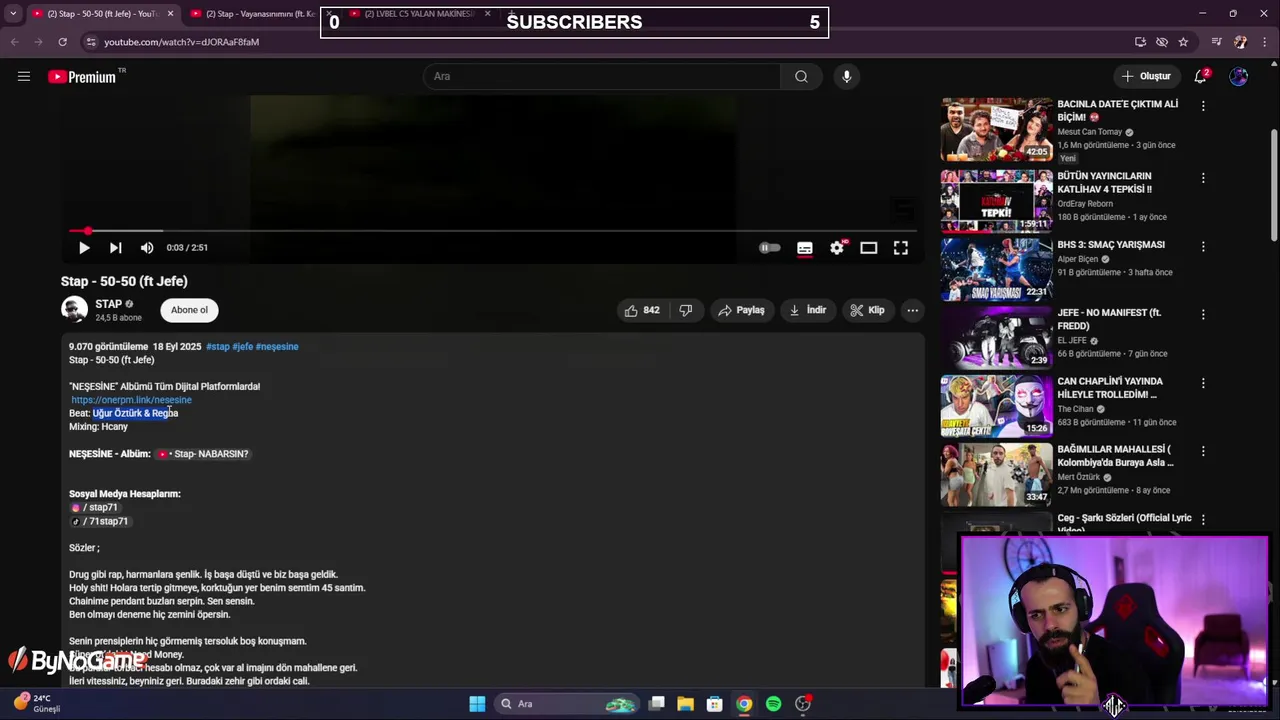Open BHS 3: SMAÇ YARIŞMASI thumbnail
The image size is (1280, 720).
click(996, 269)
